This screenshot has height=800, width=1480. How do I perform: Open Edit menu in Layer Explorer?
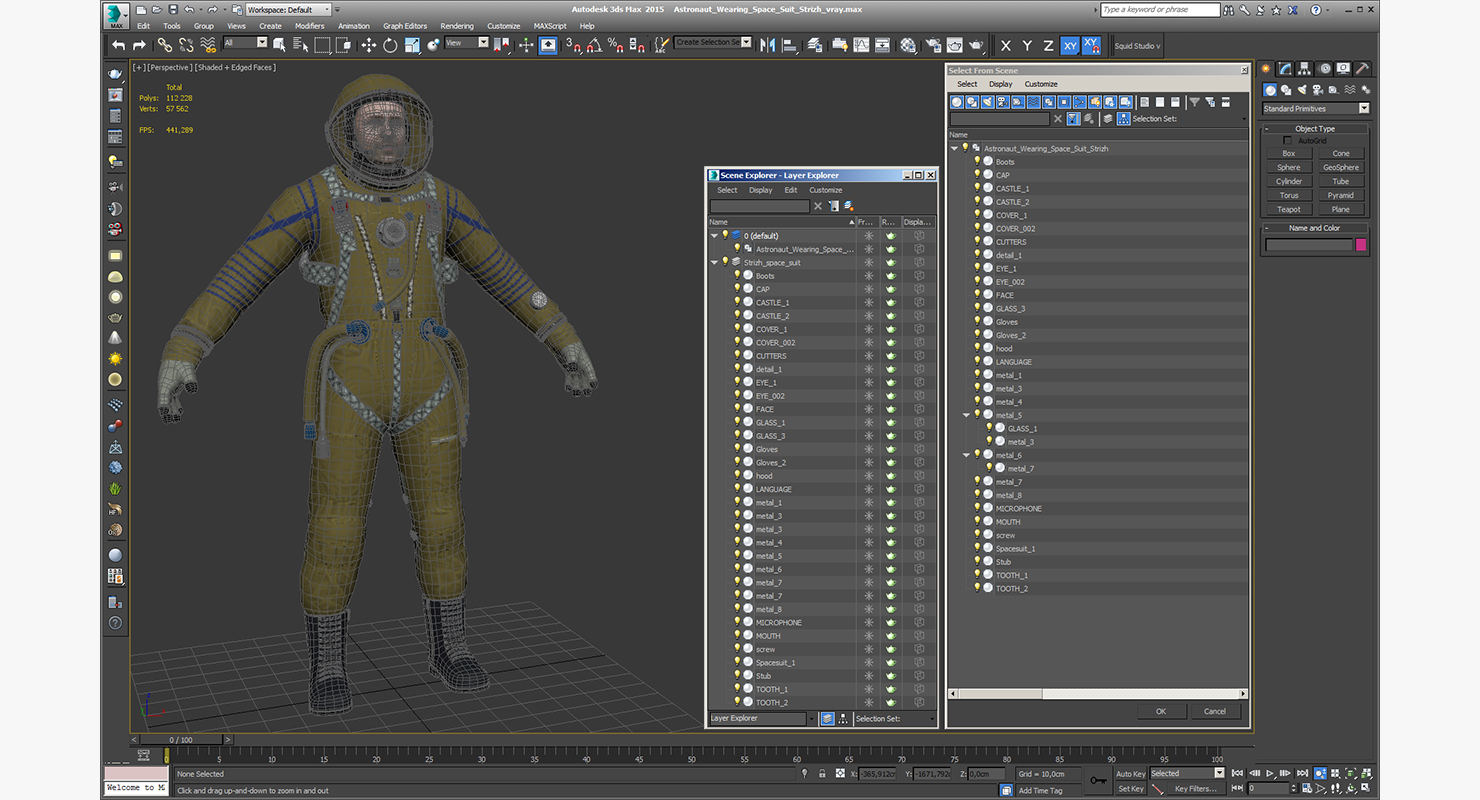[x=791, y=190]
